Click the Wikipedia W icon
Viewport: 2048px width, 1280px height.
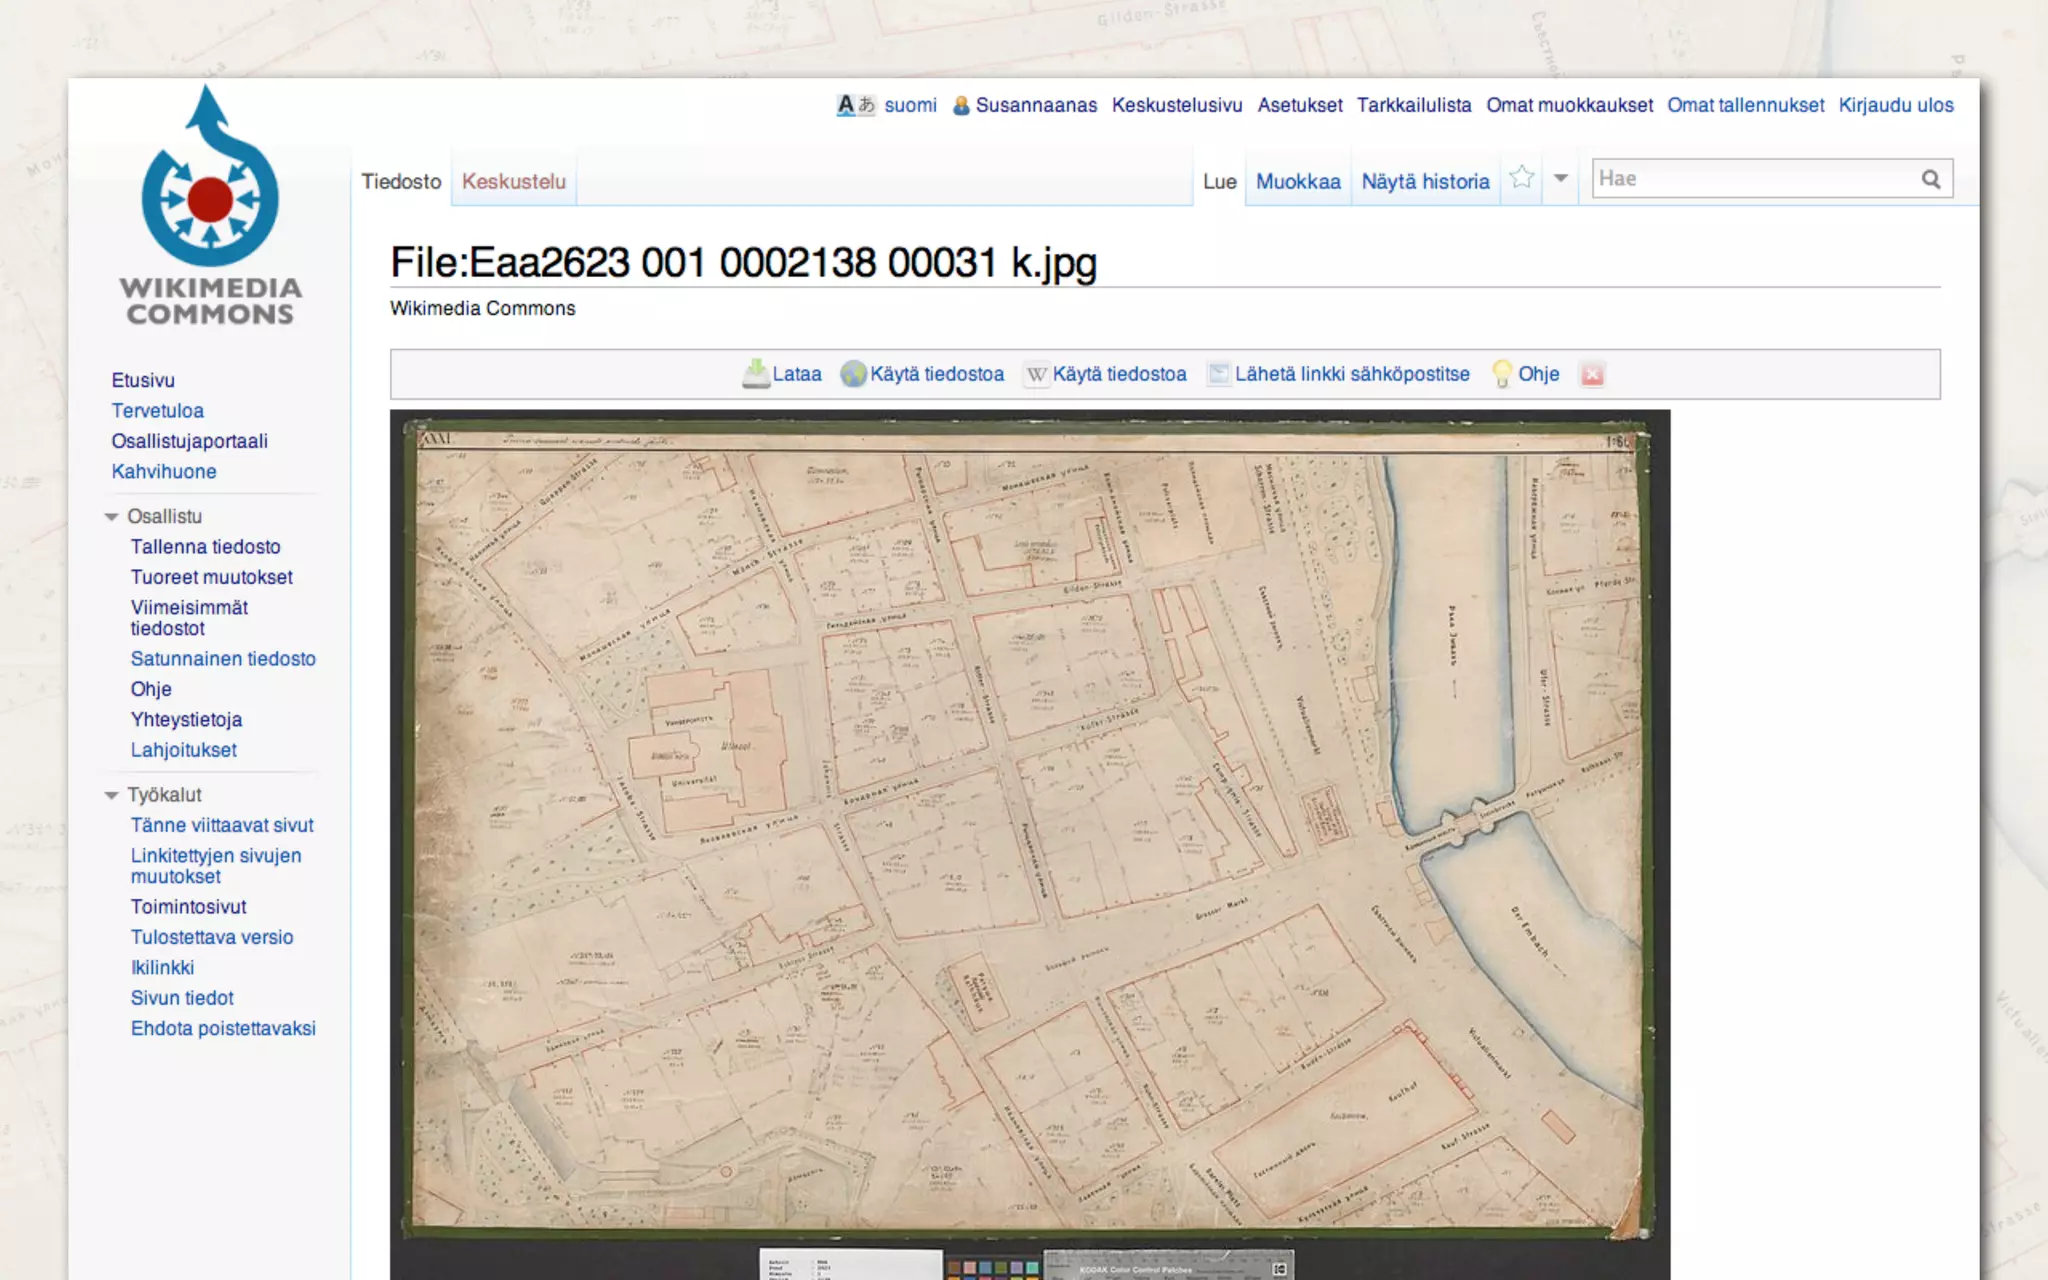tap(1037, 374)
